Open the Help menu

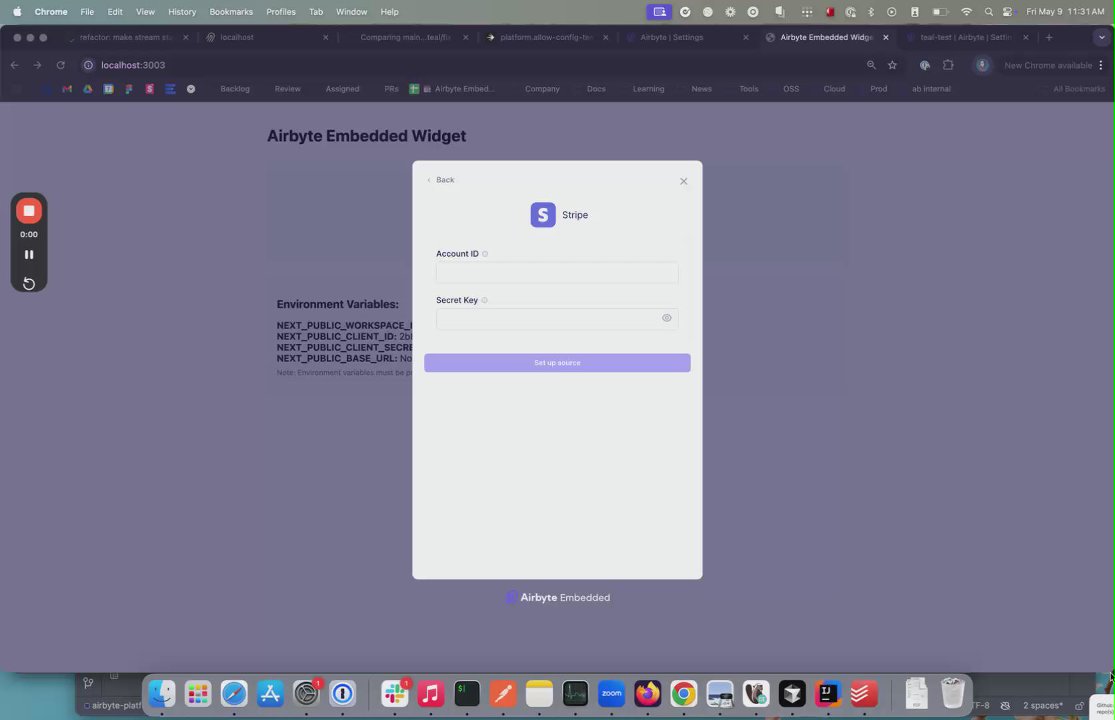click(389, 11)
